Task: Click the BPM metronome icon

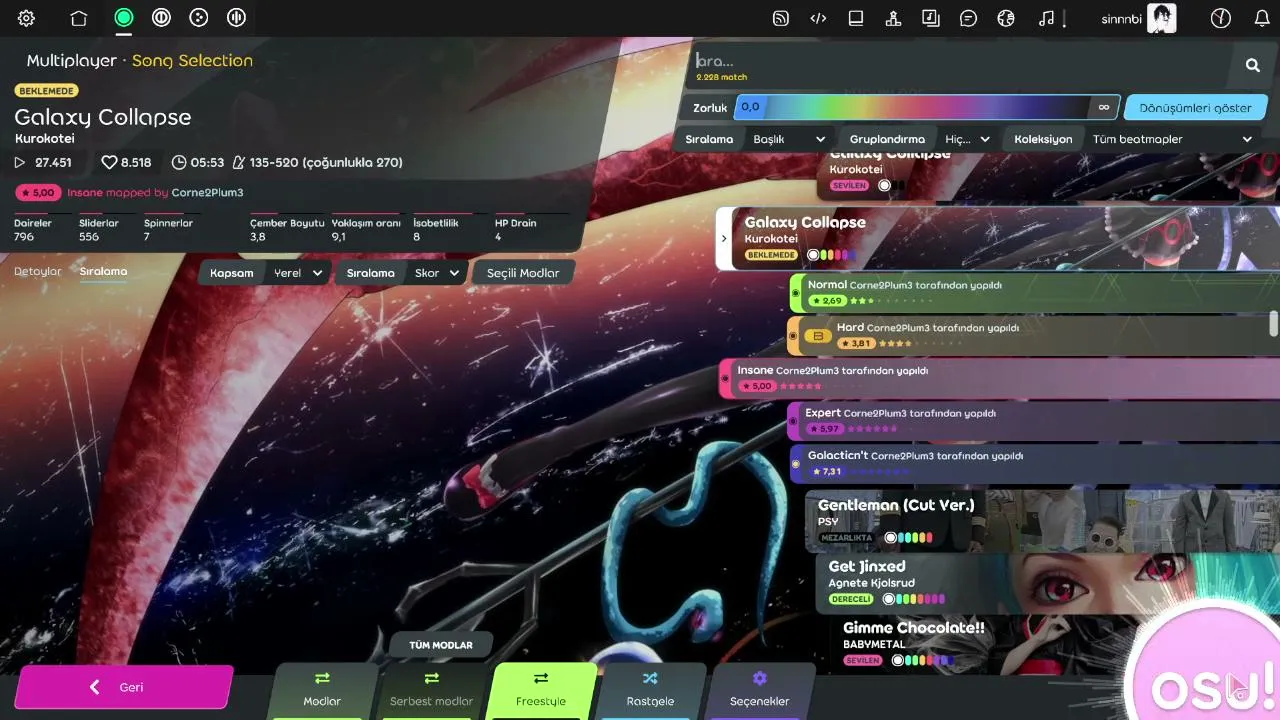Action: 238,162
